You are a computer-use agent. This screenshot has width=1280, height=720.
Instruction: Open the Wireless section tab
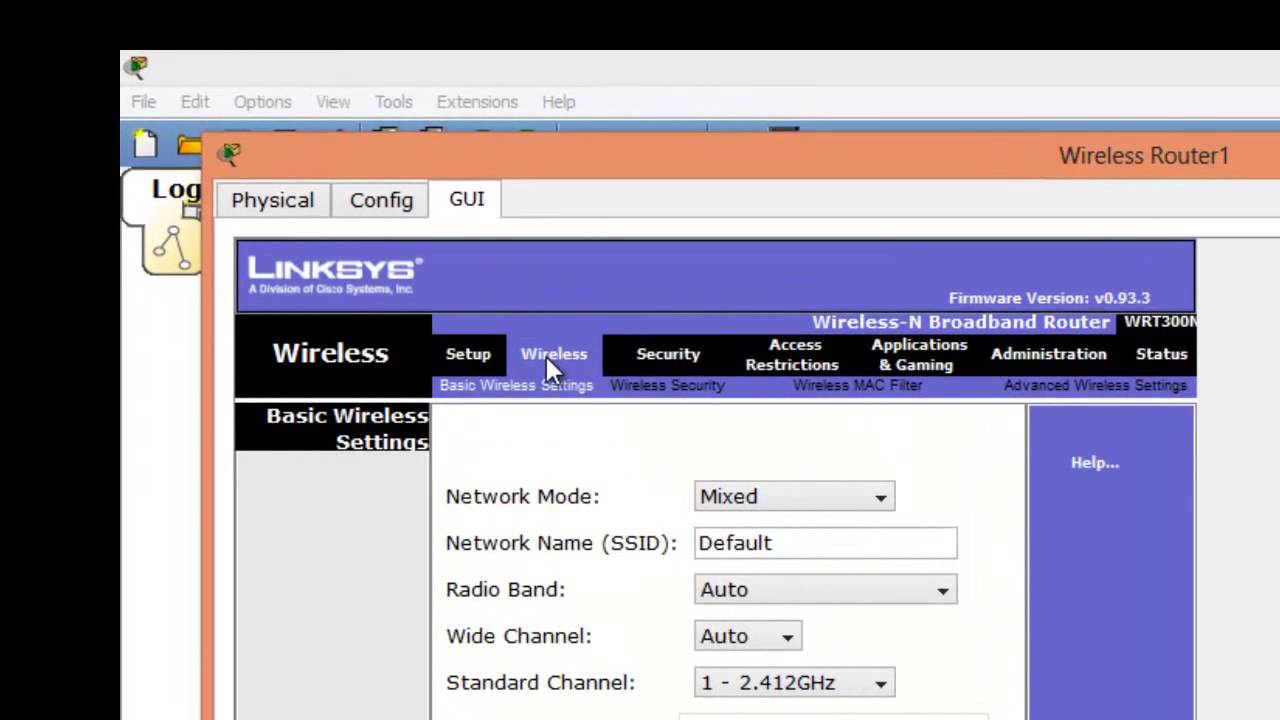pyautogui.click(x=554, y=354)
